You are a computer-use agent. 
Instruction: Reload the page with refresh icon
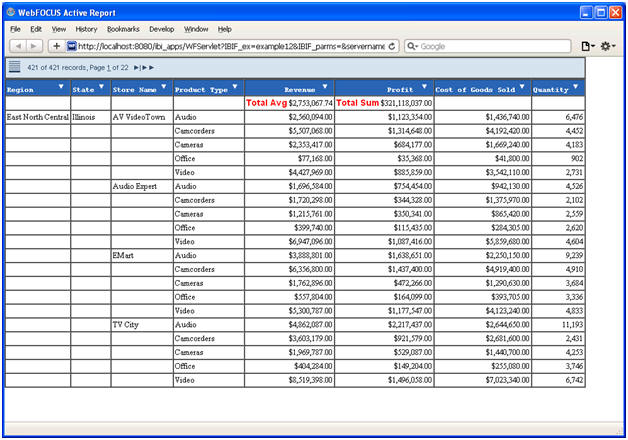click(392, 46)
